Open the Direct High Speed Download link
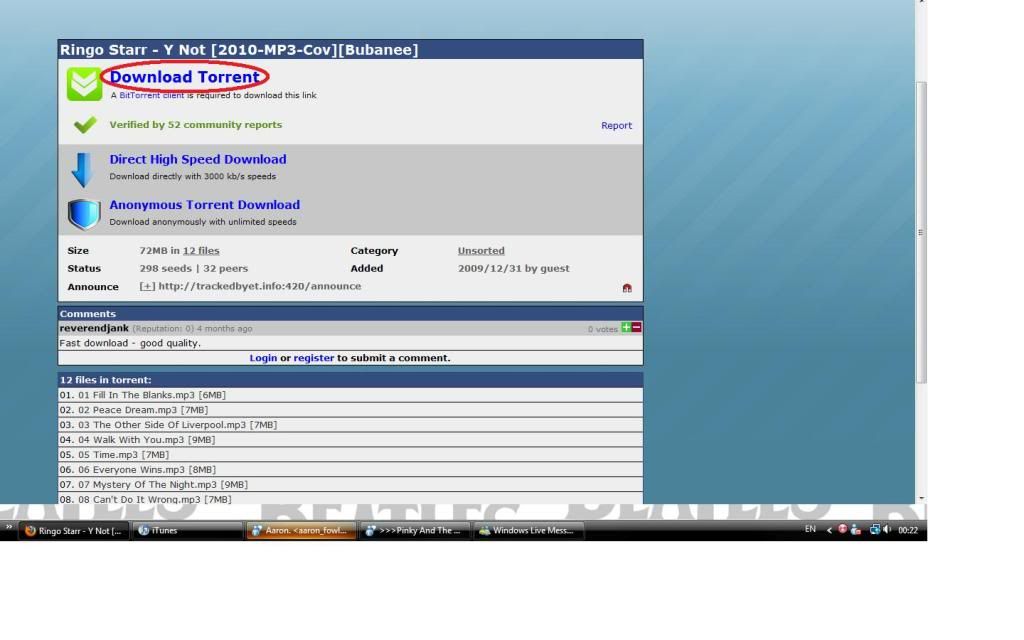 click(x=198, y=159)
